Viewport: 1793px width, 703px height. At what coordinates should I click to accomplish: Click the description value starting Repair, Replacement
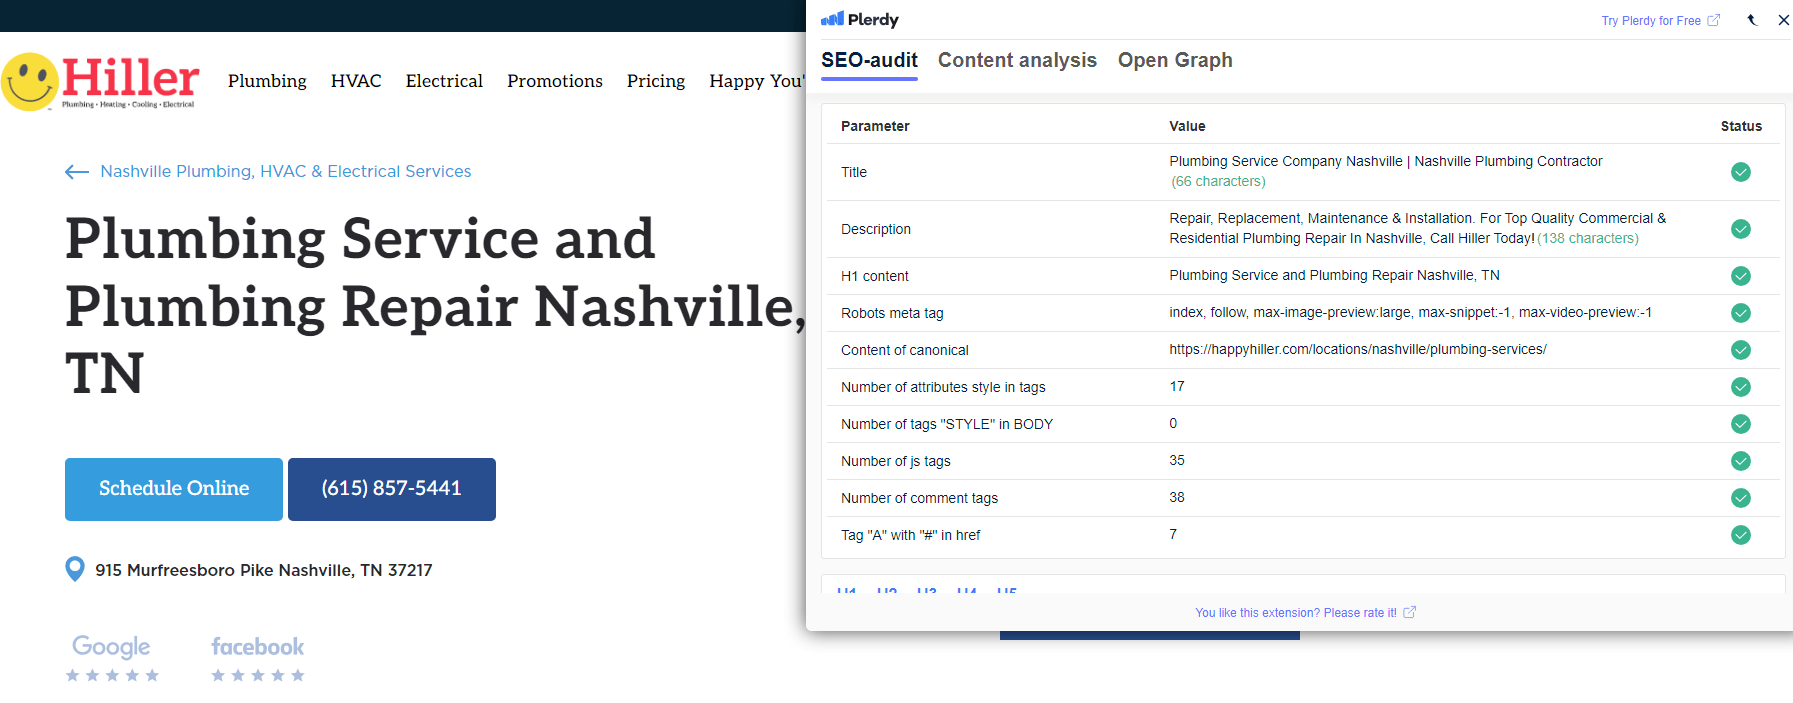click(x=1418, y=228)
